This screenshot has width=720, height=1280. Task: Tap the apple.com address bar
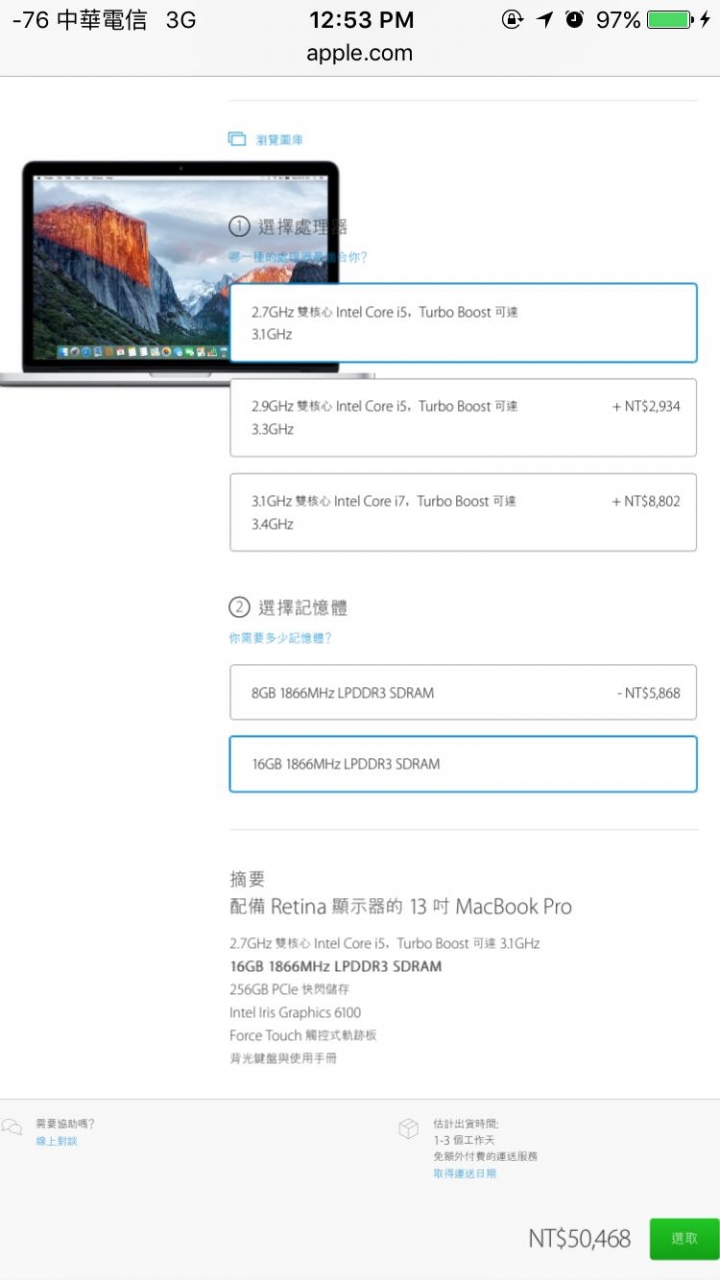click(x=360, y=54)
